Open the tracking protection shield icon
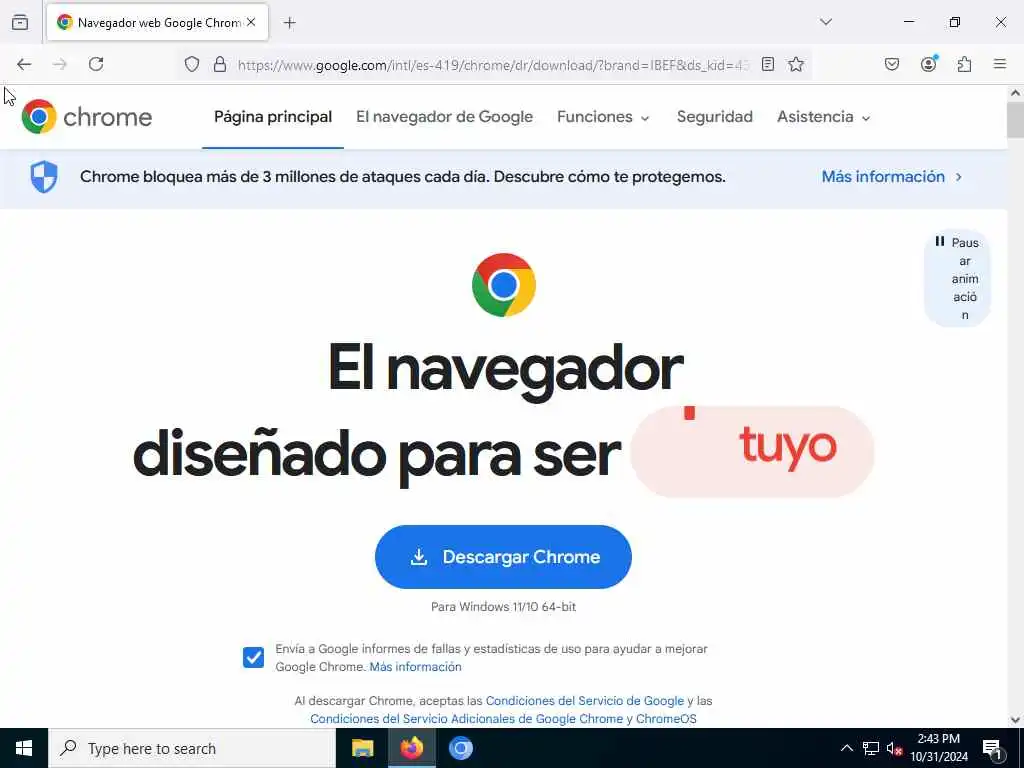 click(191, 64)
